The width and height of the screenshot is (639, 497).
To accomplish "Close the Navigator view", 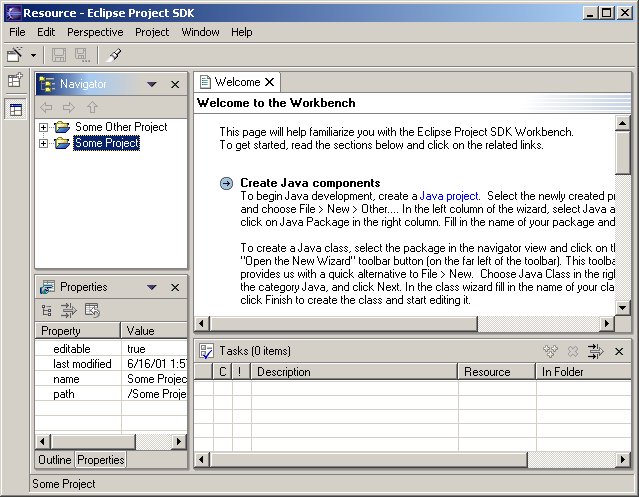I will (x=175, y=85).
